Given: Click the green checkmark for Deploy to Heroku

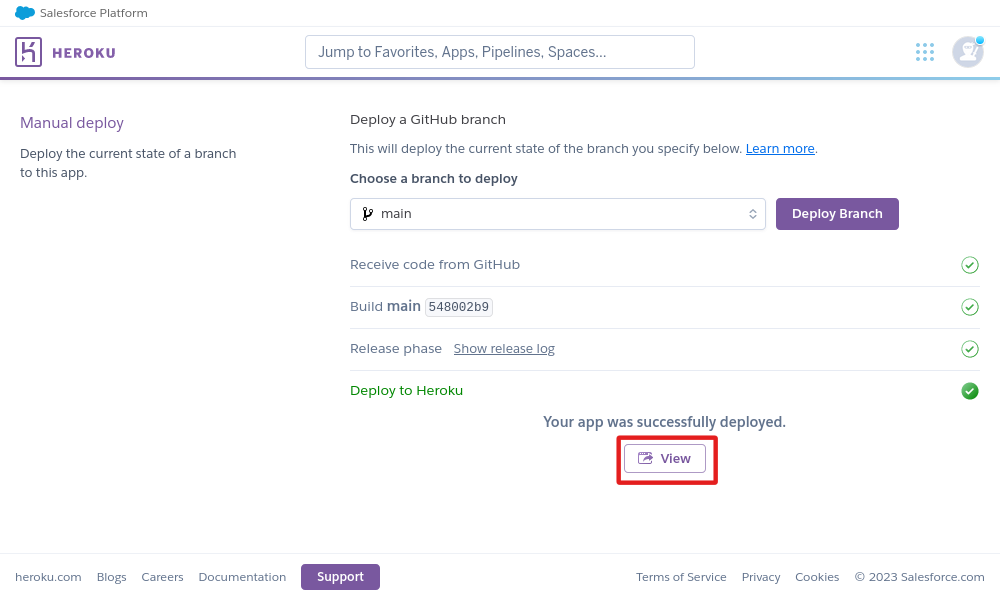Looking at the screenshot, I should [969, 391].
